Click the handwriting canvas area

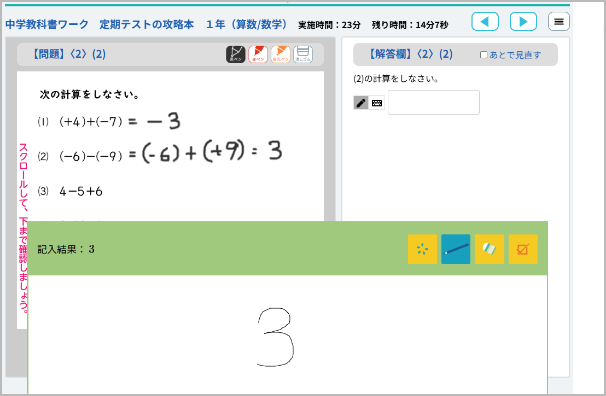click(x=288, y=335)
